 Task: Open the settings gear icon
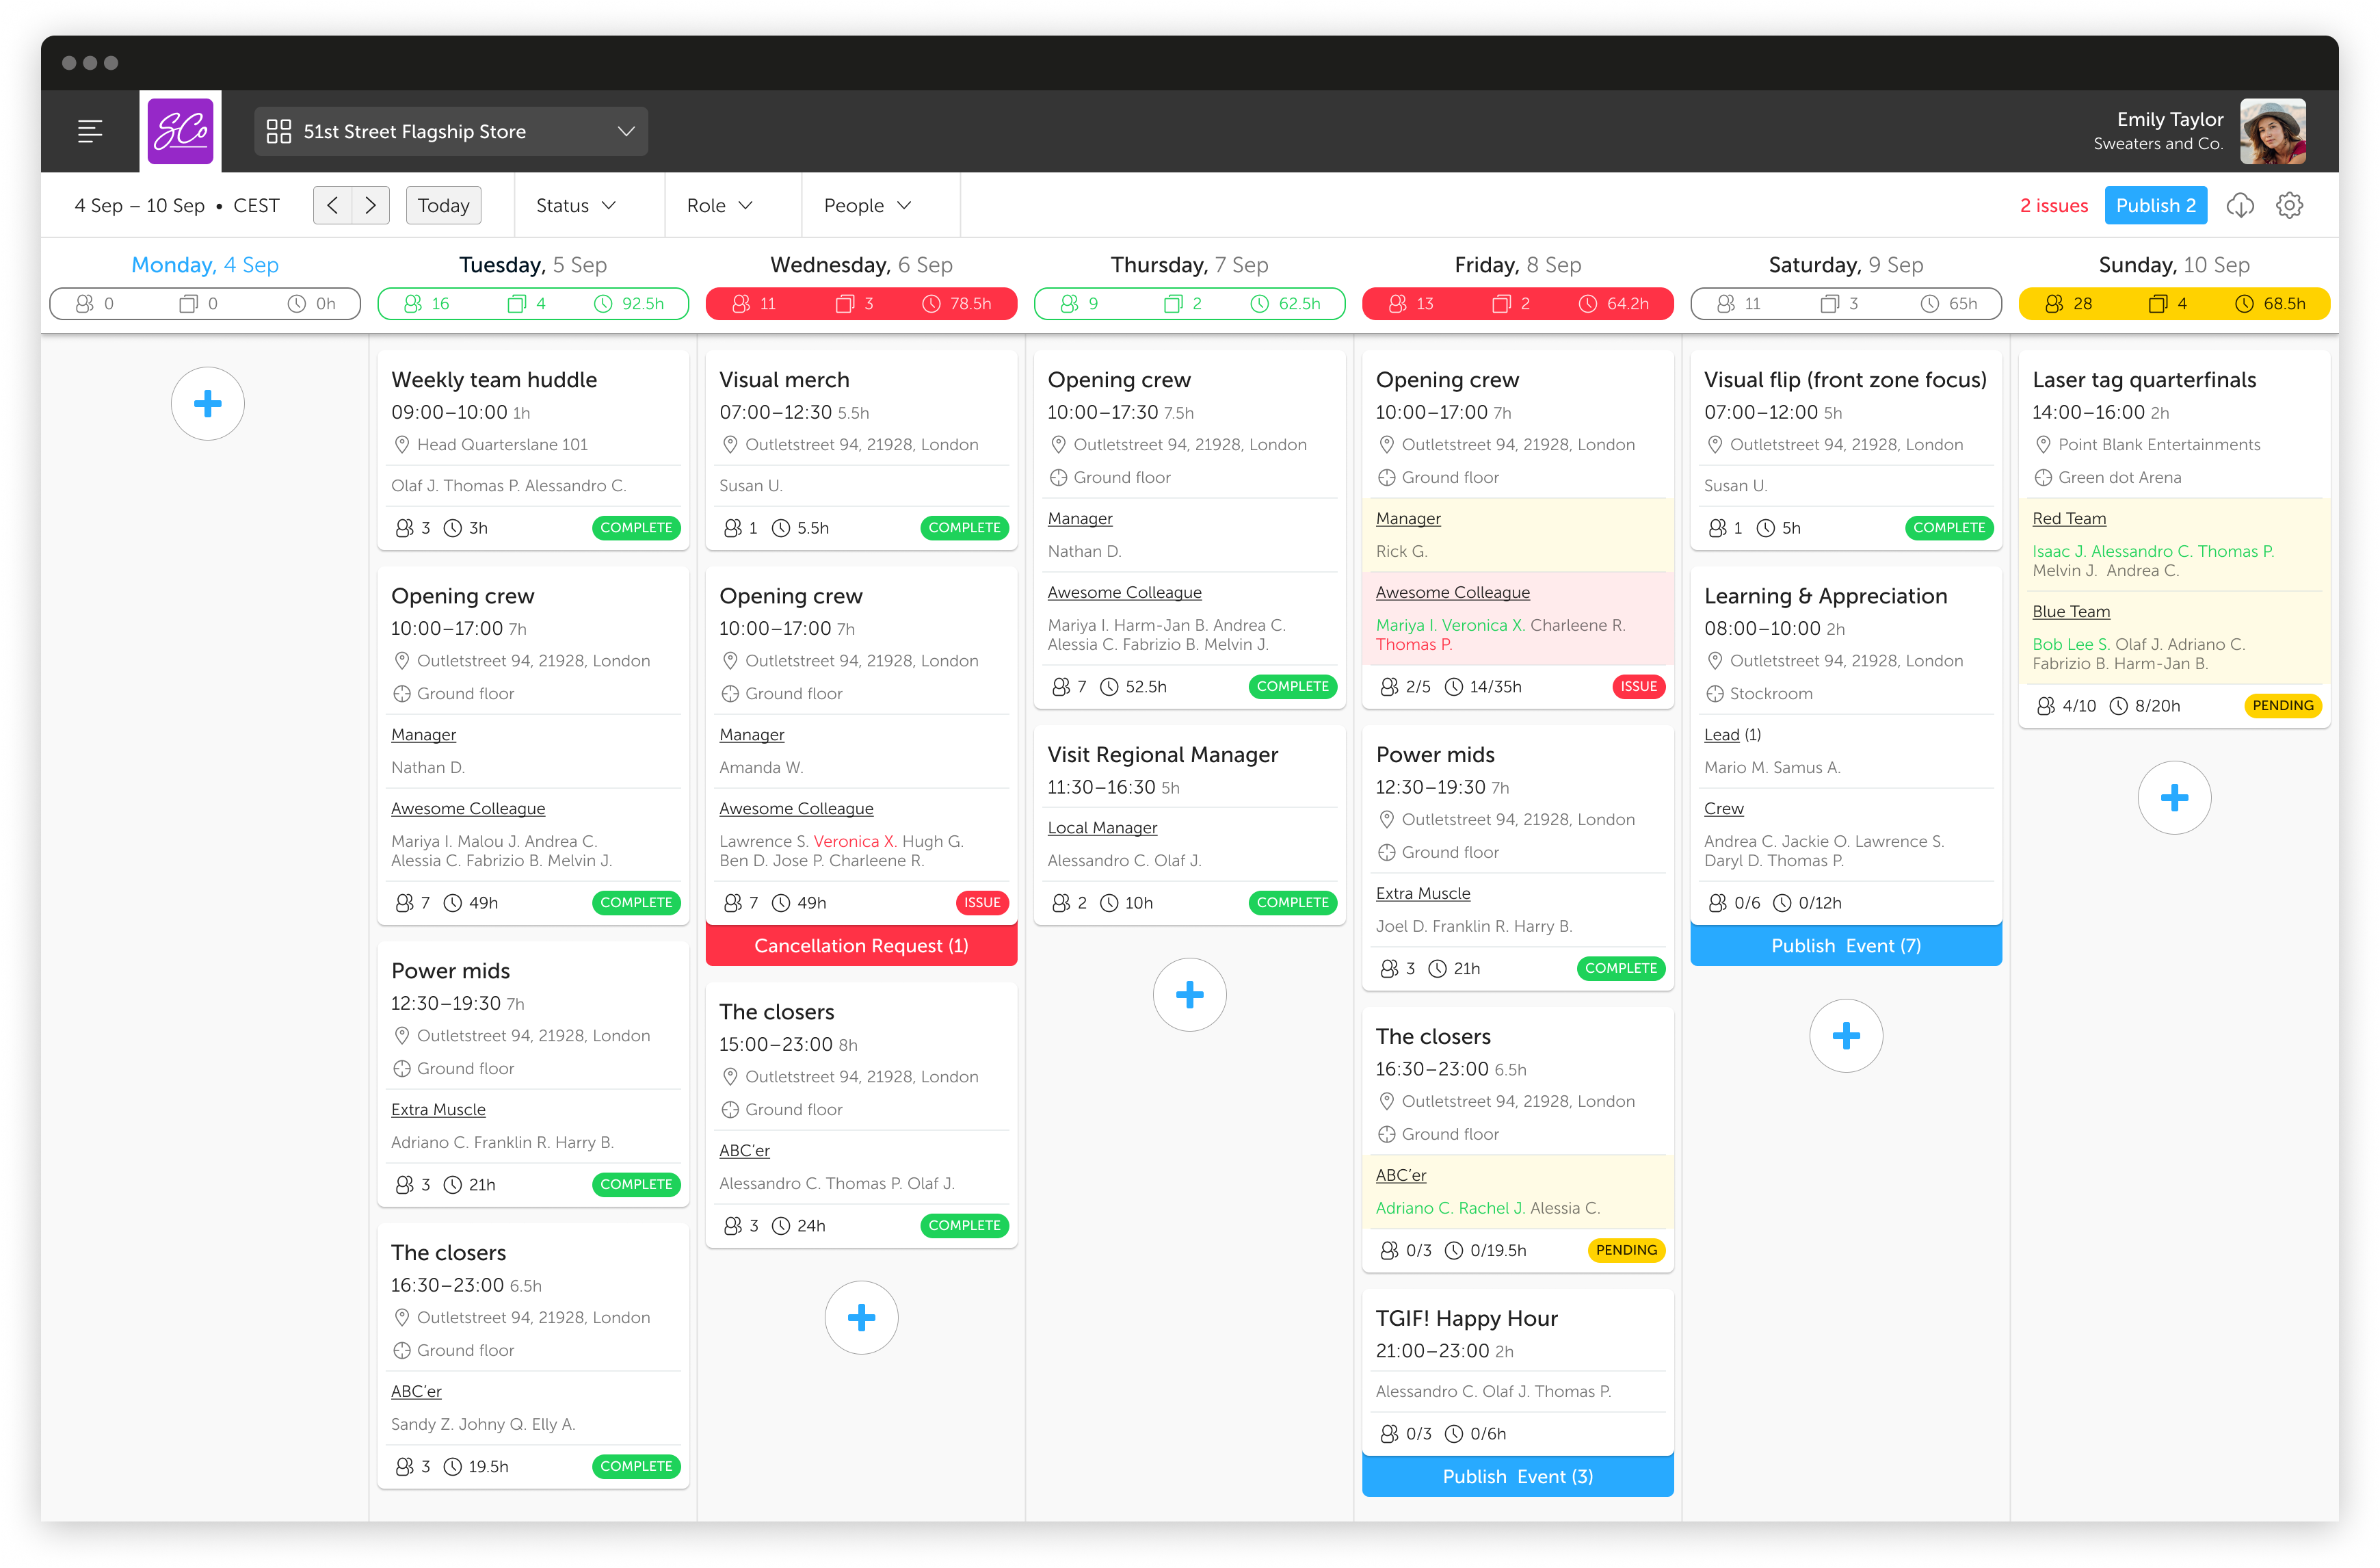click(2289, 205)
